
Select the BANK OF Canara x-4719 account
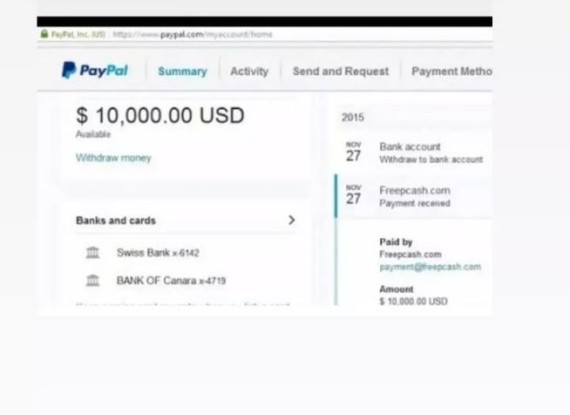pos(171,281)
